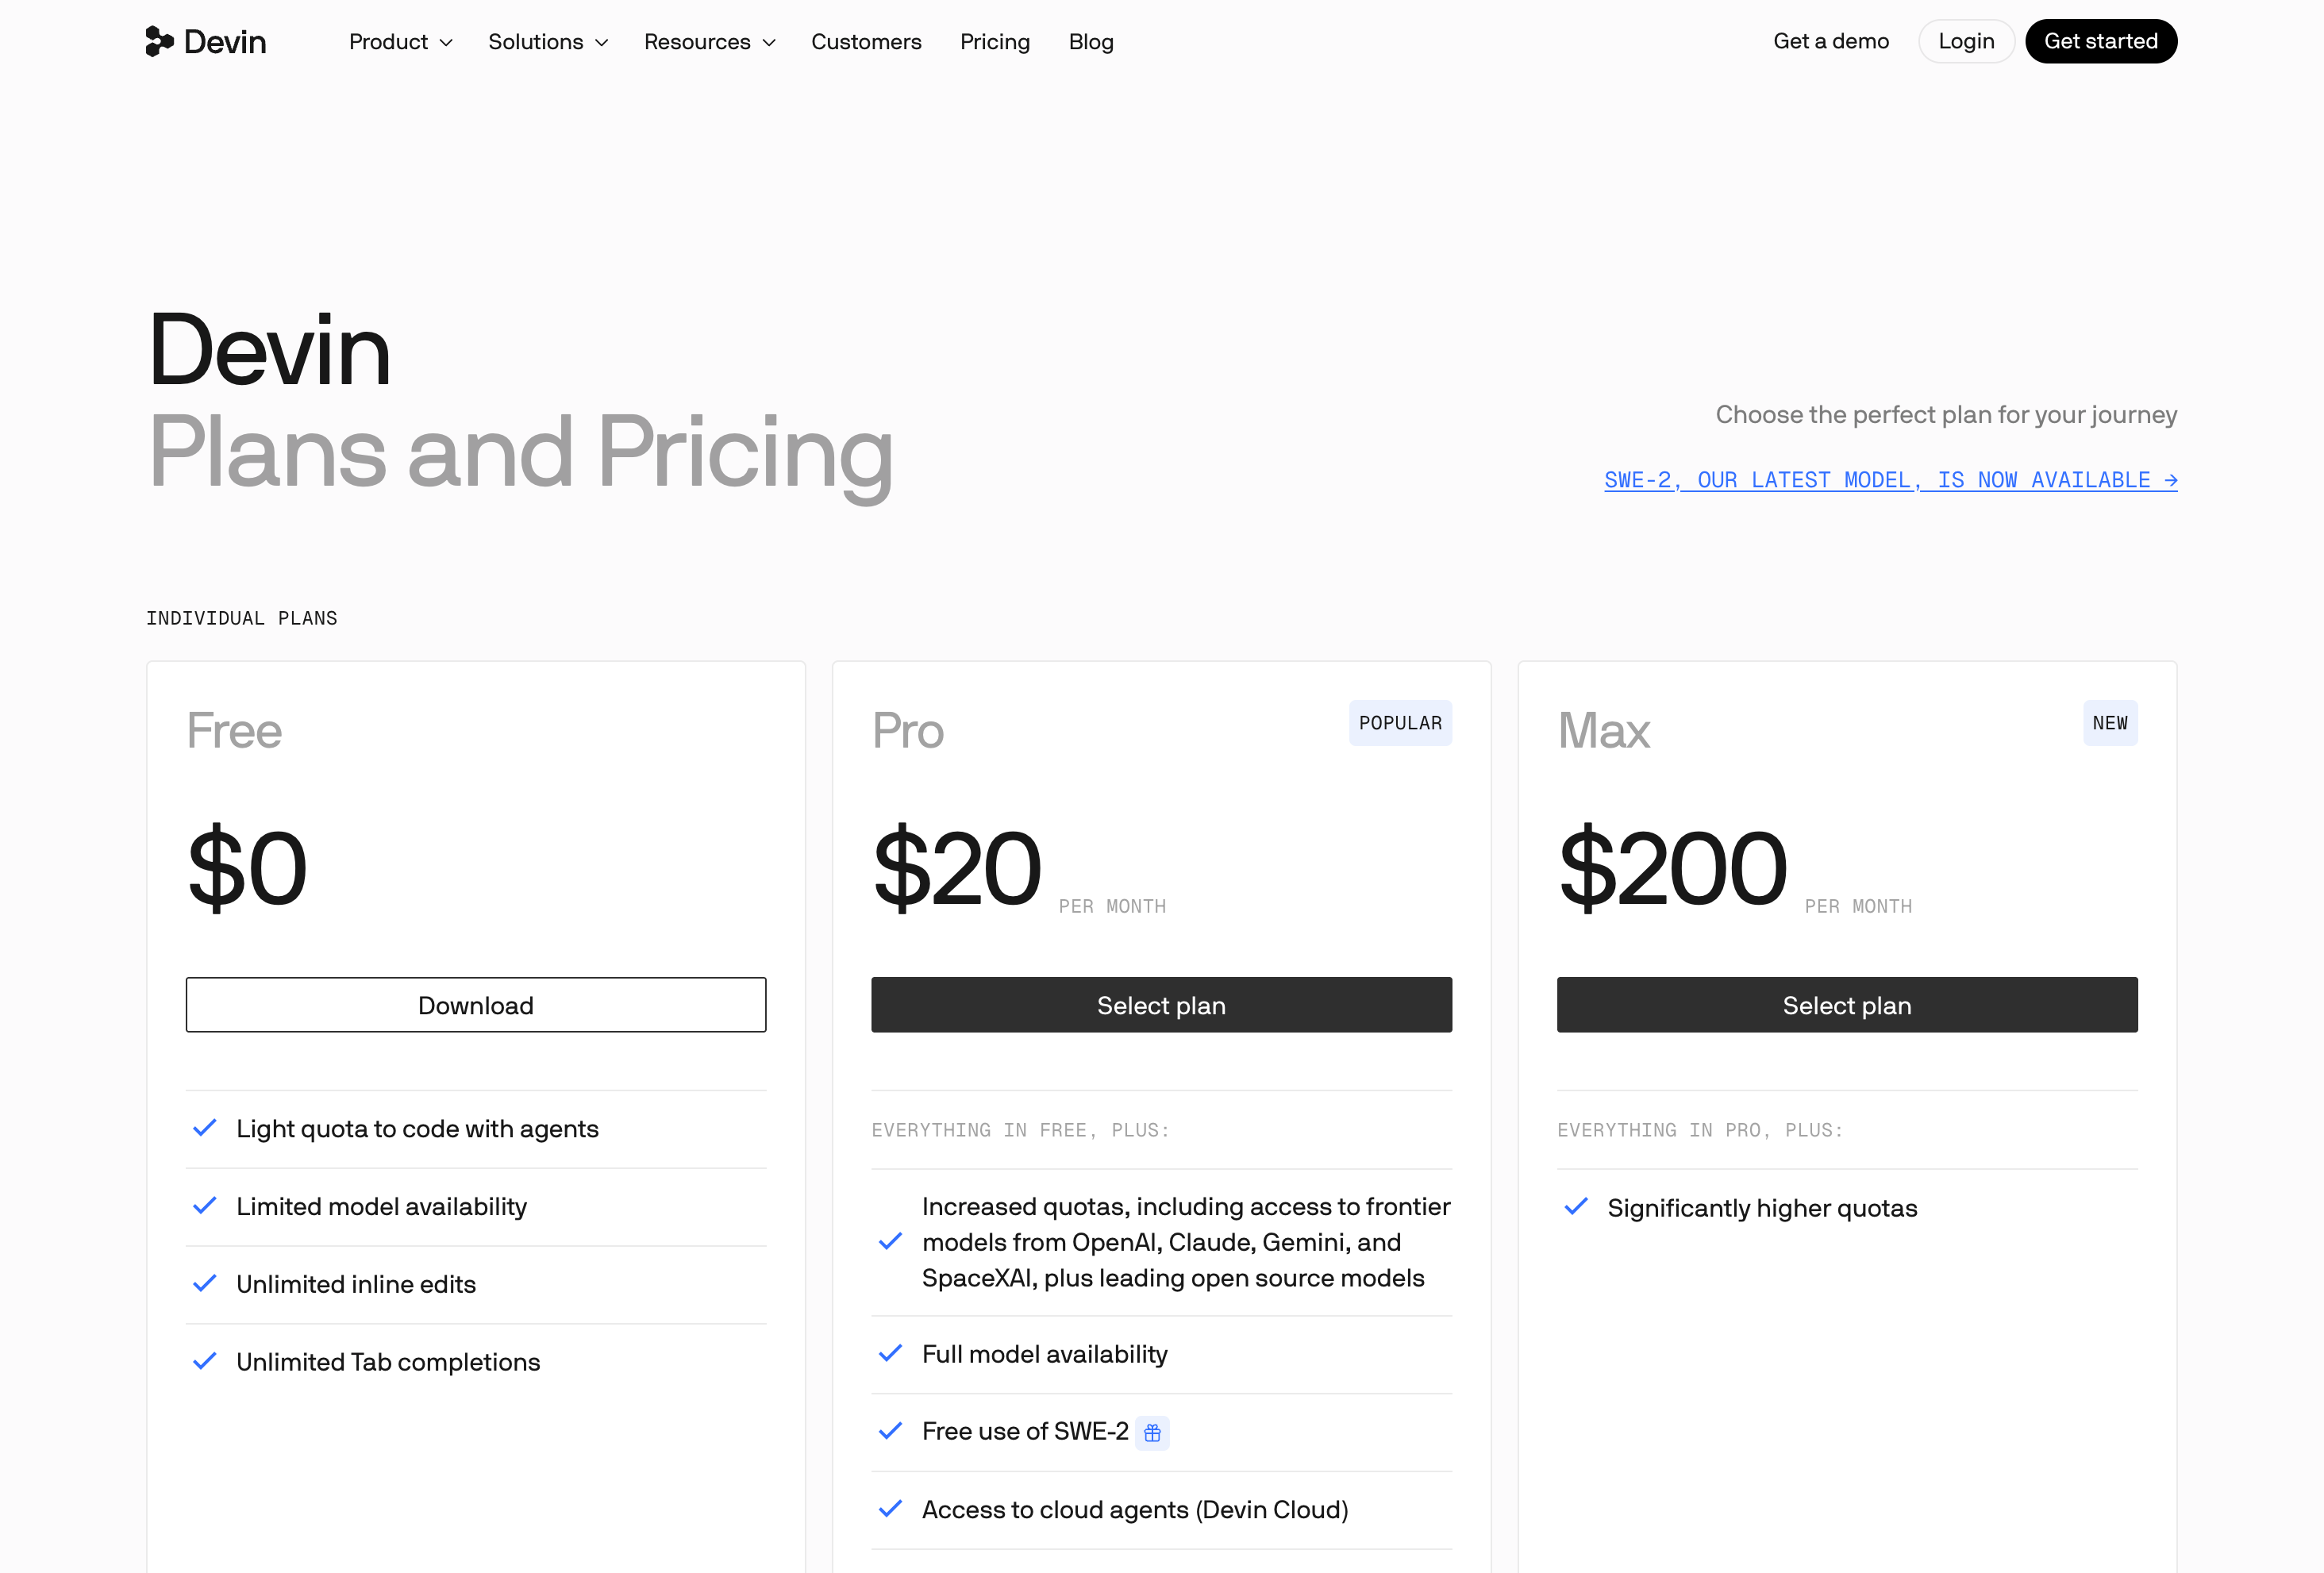Click the NEW badge on Max plan

(2110, 723)
